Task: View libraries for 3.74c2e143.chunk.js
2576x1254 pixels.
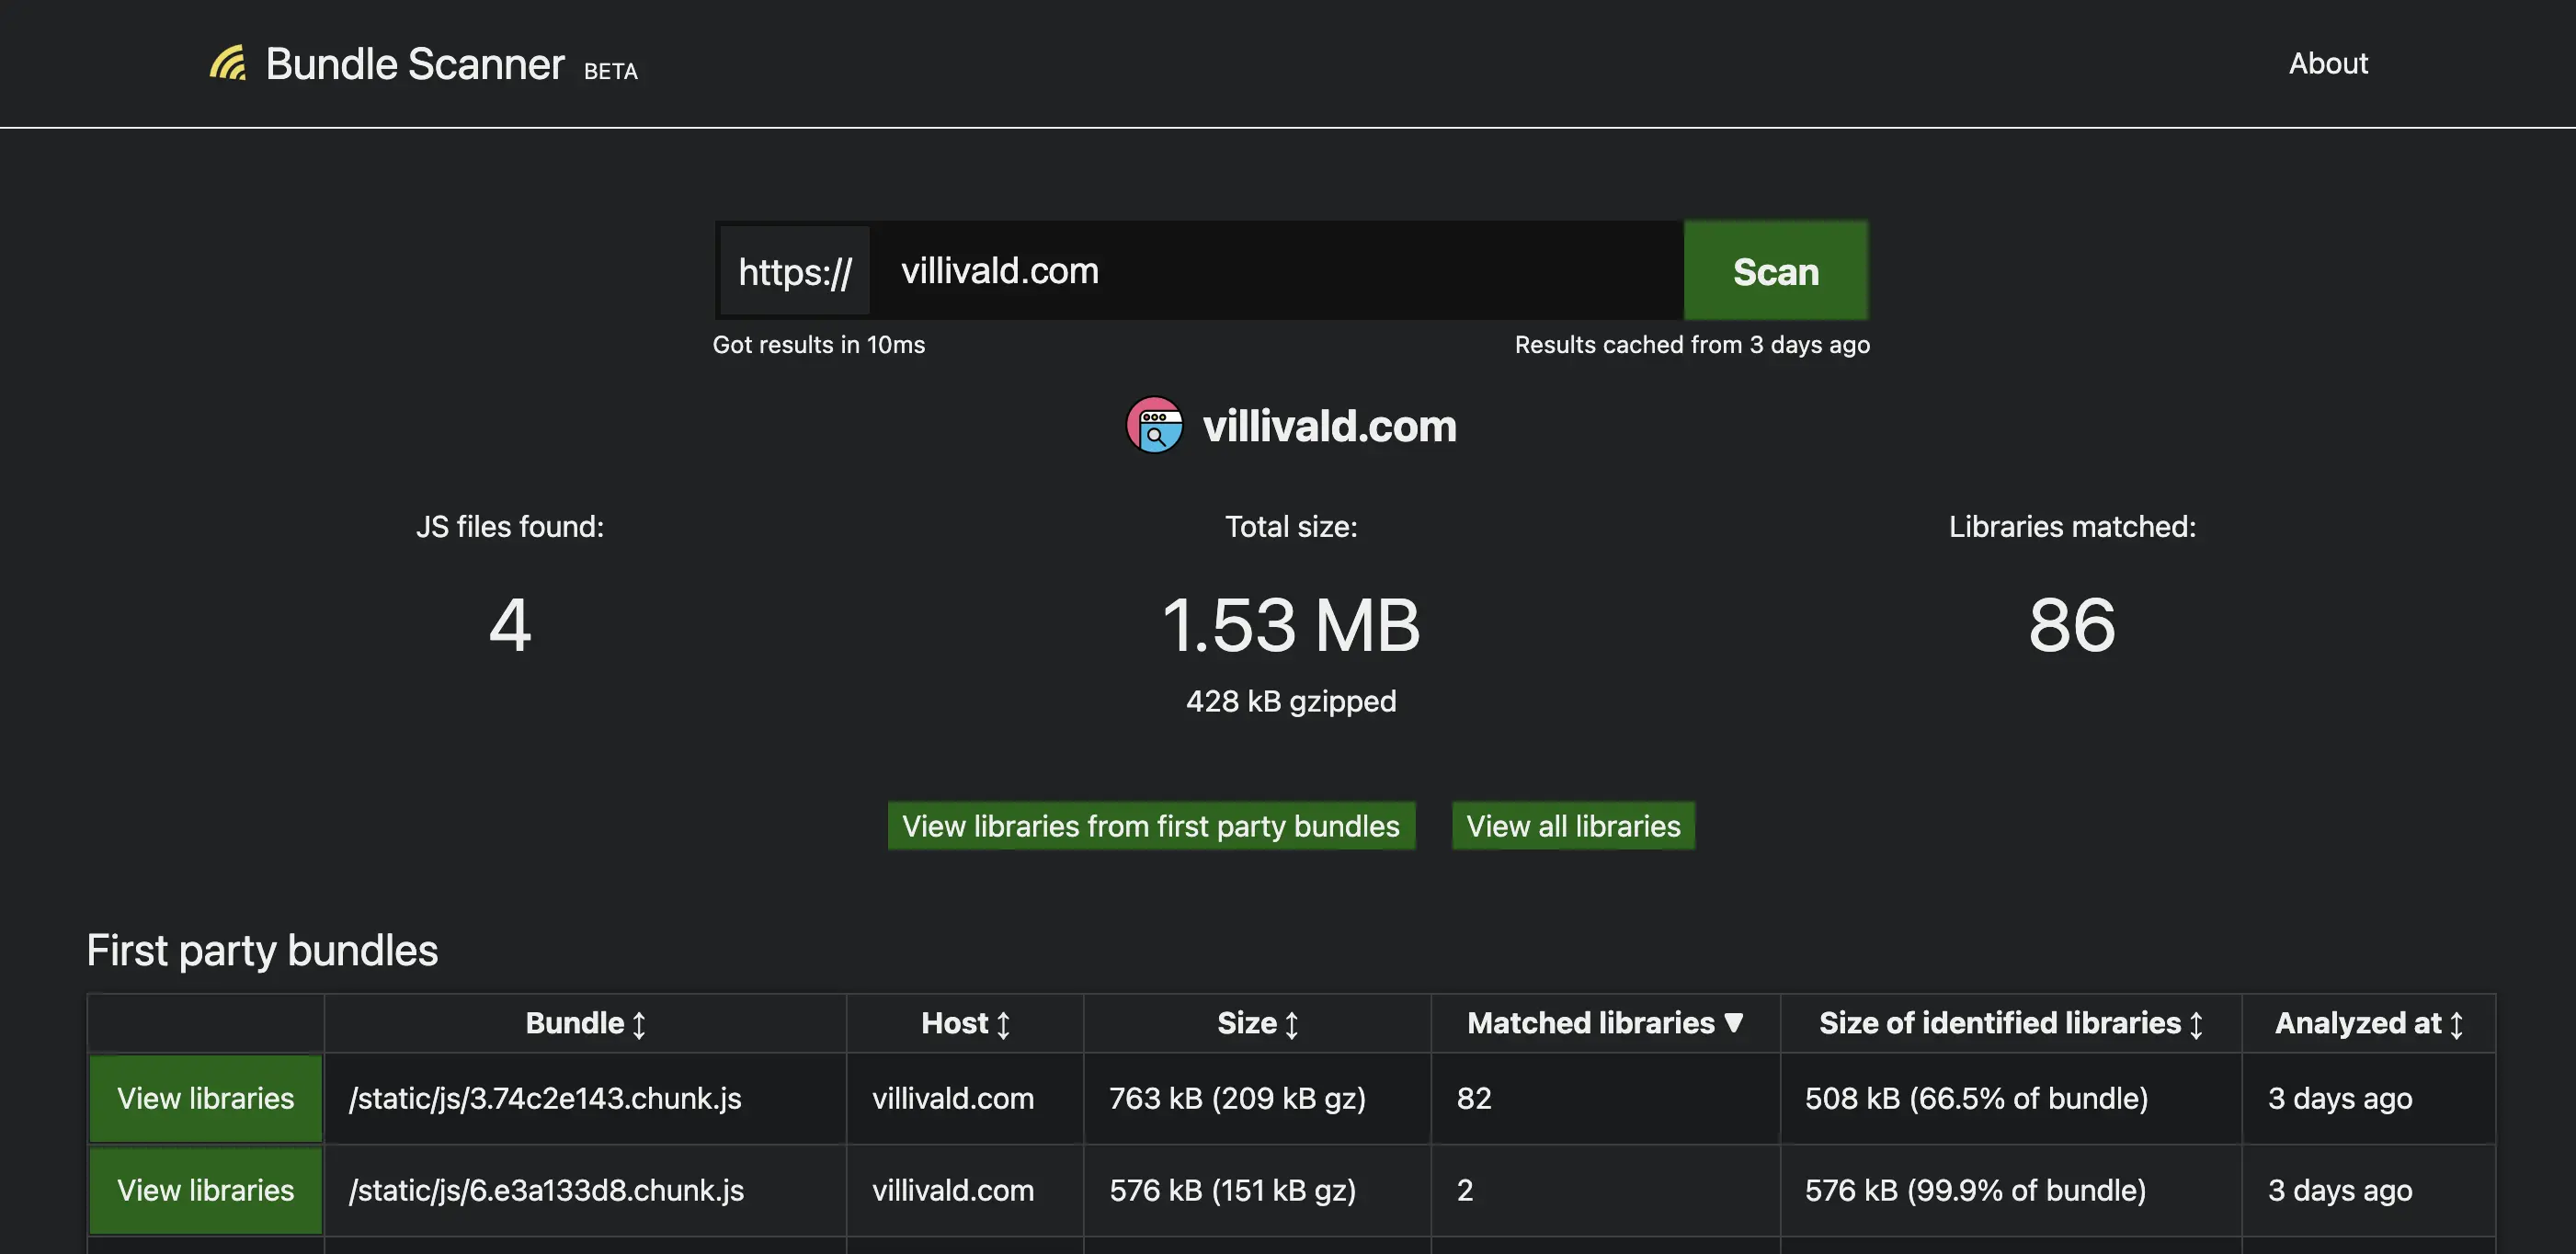Action: tap(206, 1098)
